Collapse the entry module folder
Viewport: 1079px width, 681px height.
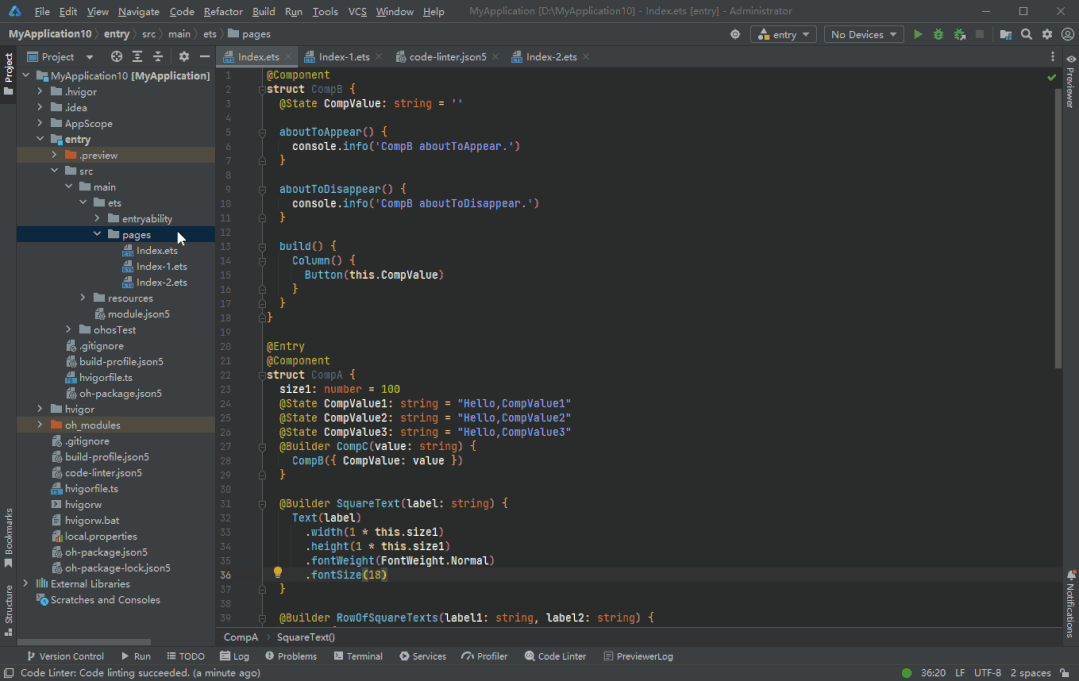pyautogui.click(x=40, y=139)
